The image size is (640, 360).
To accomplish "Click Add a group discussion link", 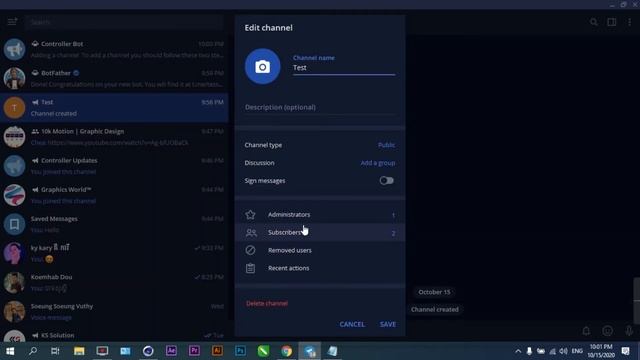I will point(378,163).
